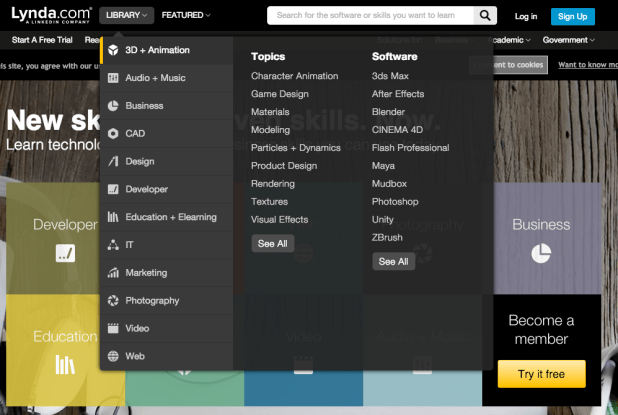Image resolution: width=618 pixels, height=415 pixels.
Task: Select the Developer menu category
Action: coord(166,189)
